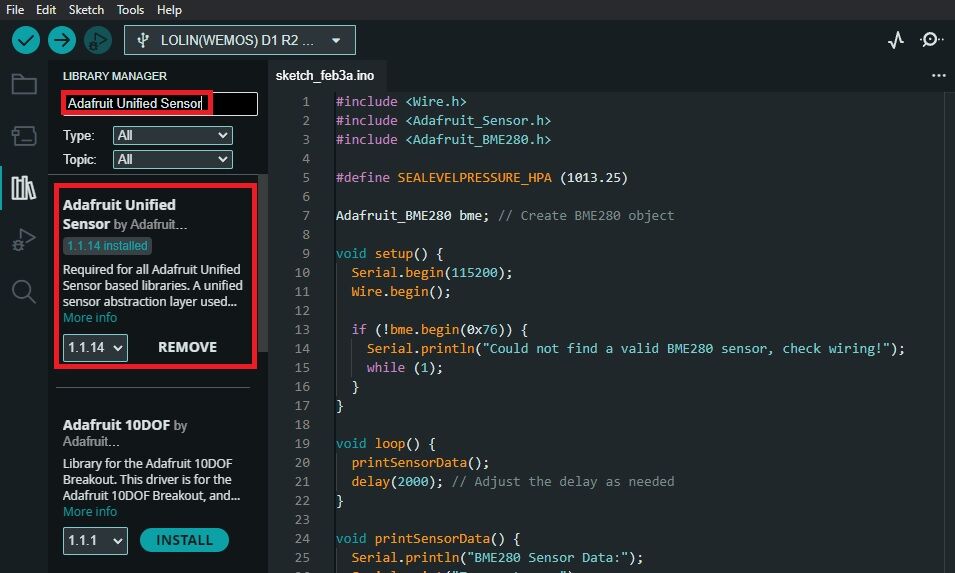Open the Serial Plotter
The height and width of the screenshot is (573, 955).
896,40
